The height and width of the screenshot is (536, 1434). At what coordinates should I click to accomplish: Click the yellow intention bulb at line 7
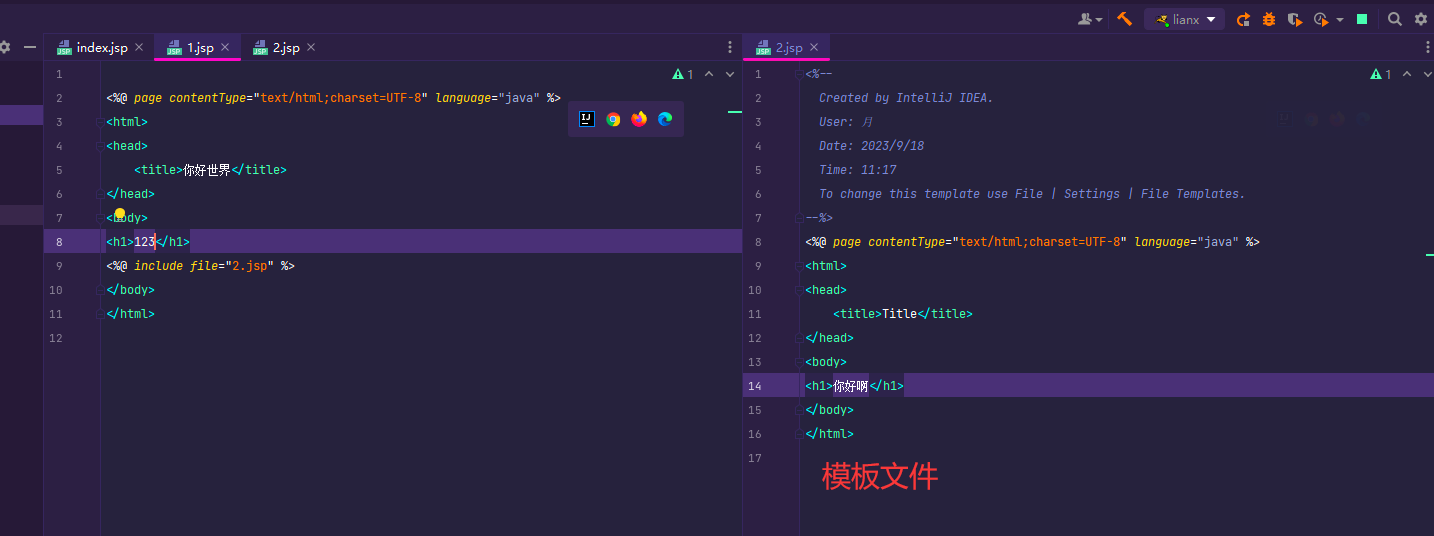point(120,214)
